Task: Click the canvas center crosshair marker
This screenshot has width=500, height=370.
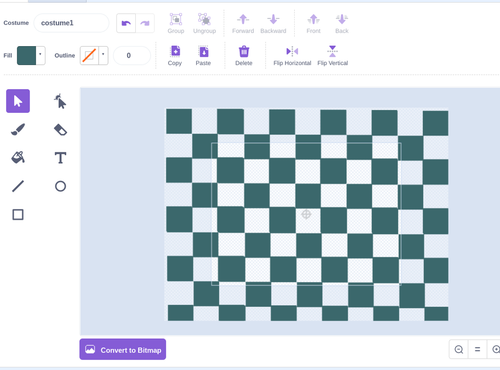Action: [x=306, y=214]
